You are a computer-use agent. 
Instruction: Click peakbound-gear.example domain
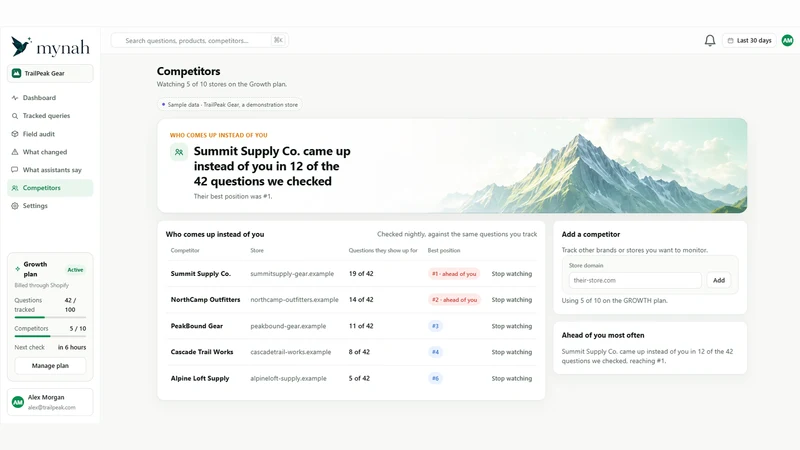point(288,326)
